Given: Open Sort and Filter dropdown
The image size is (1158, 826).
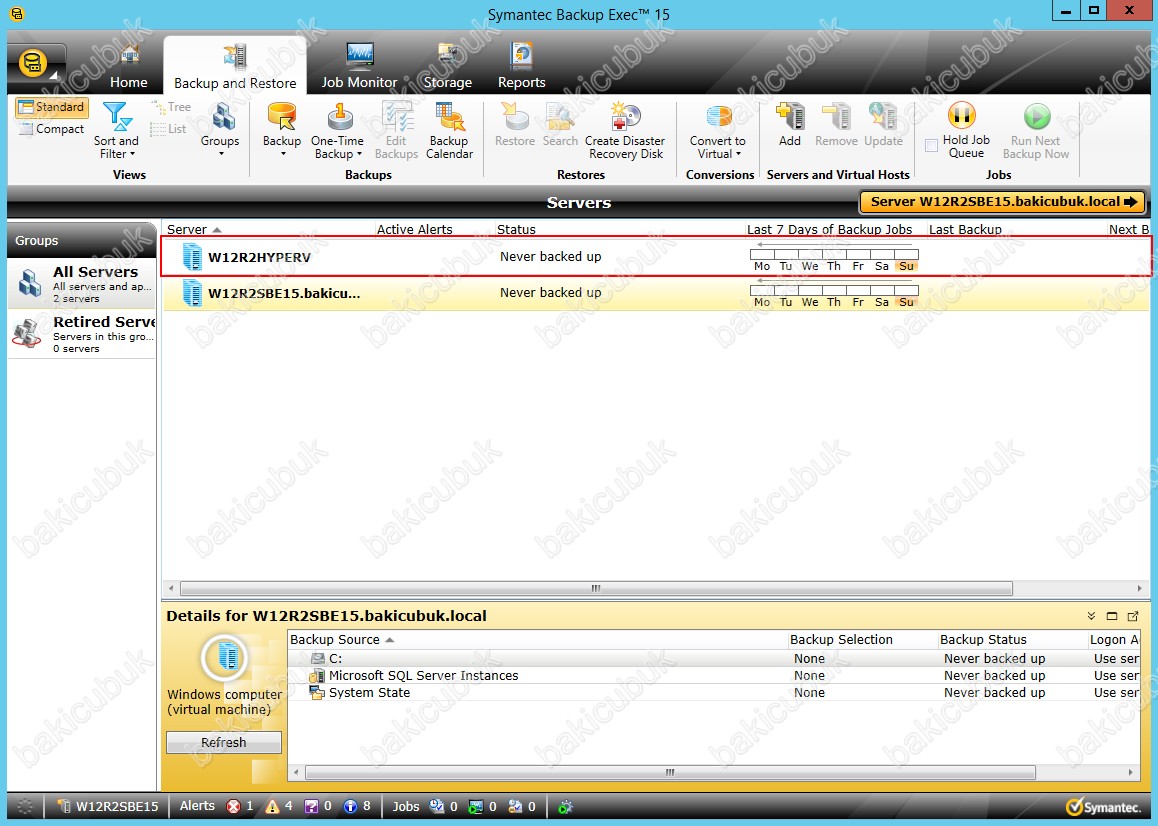Looking at the screenshot, I should point(117,131).
